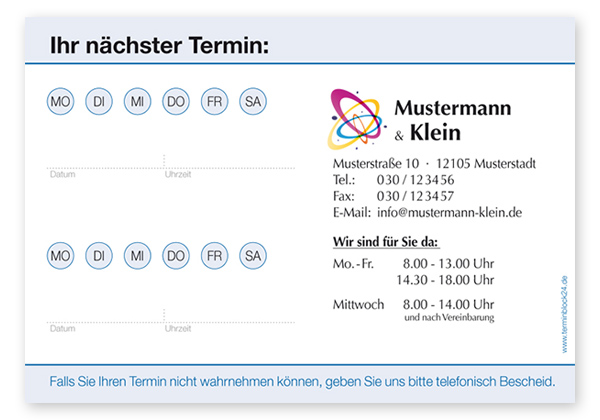Open the vertical terminblock24.de website link
Image resolution: width=600 pixels, height=420 pixels.
click(x=564, y=313)
